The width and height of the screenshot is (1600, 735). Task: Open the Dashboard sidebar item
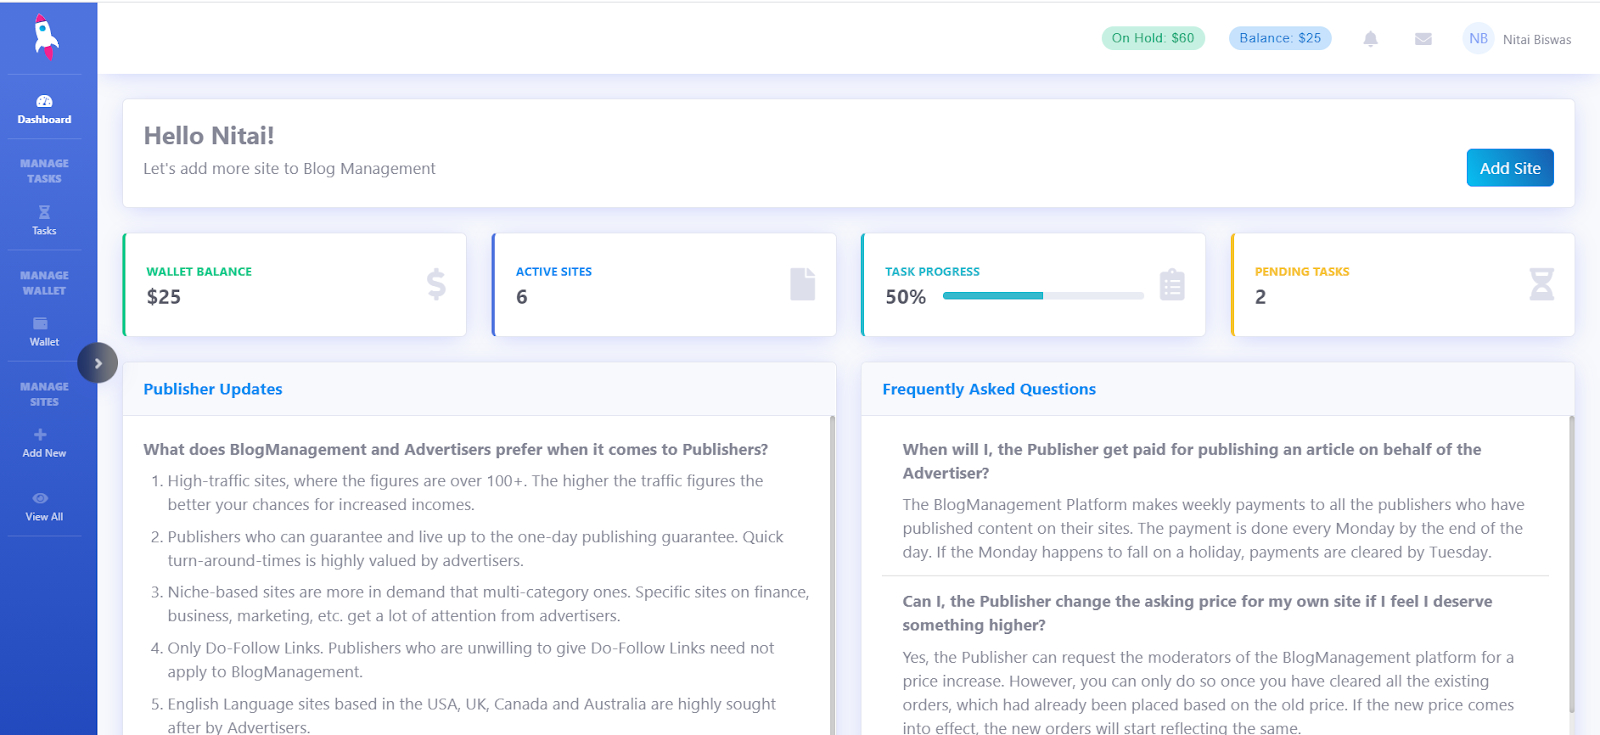[44, 110]
